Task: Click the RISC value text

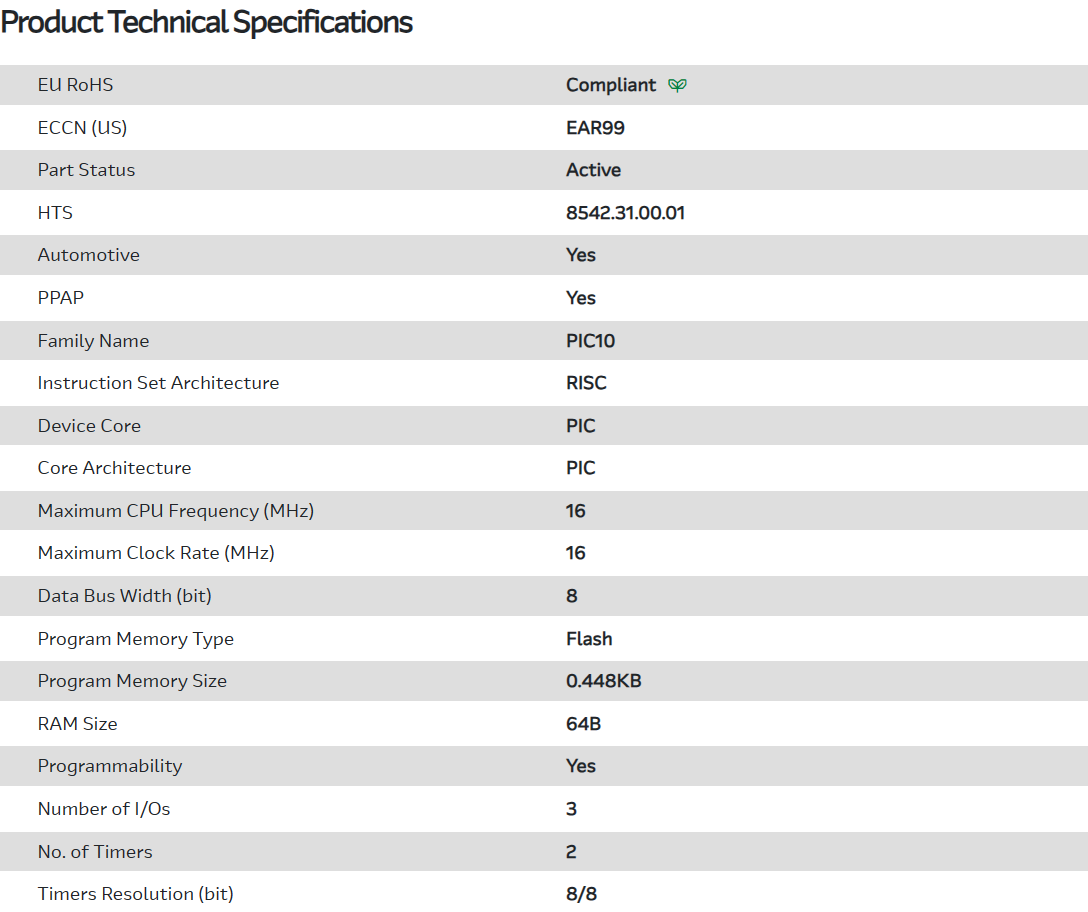Action: [586, 383]
